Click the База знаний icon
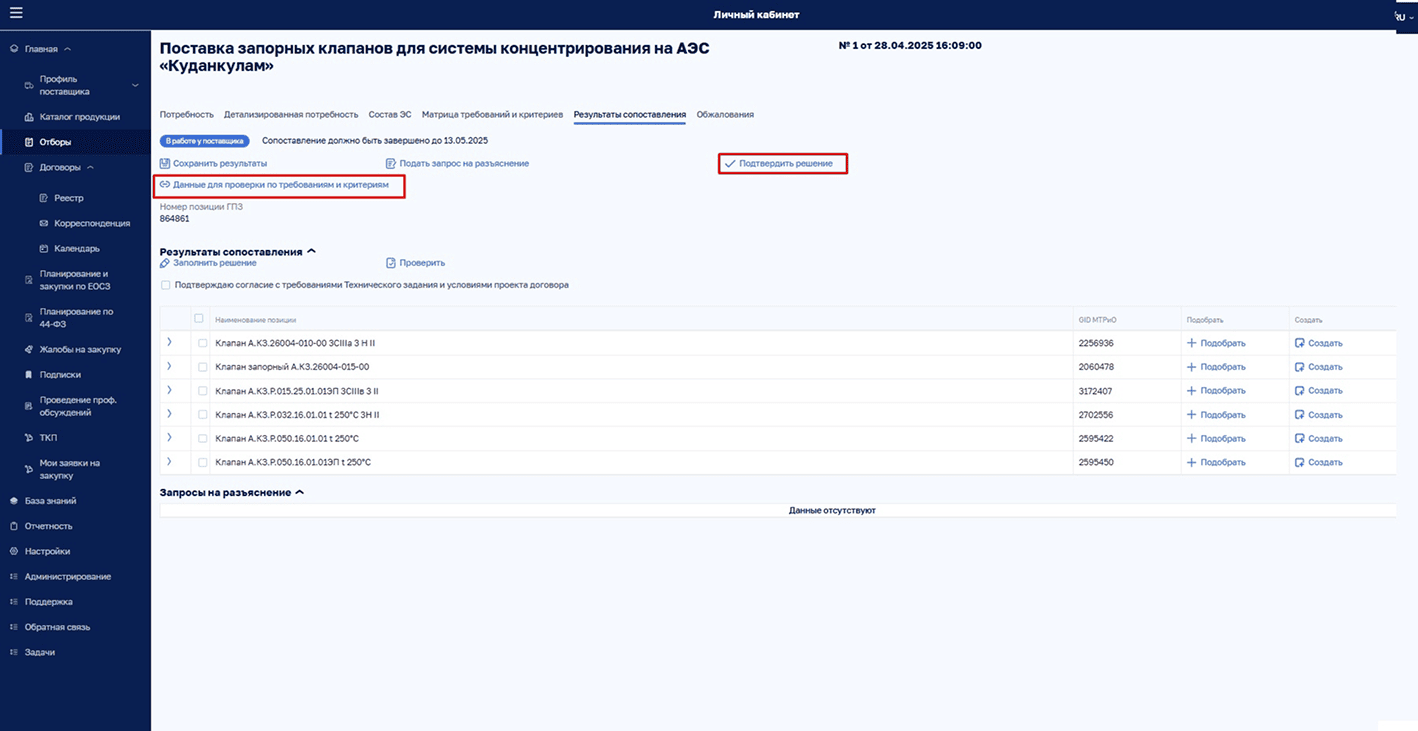The image size is (1418, 731). [x=14, y=501]
